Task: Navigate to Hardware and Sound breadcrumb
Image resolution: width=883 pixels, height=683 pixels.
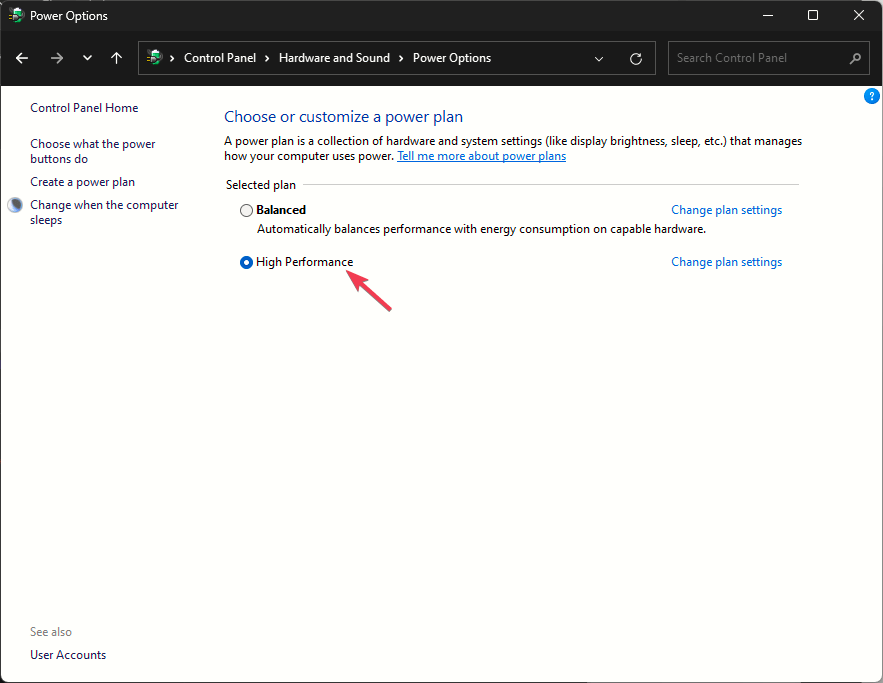Action: pos(334,57)
